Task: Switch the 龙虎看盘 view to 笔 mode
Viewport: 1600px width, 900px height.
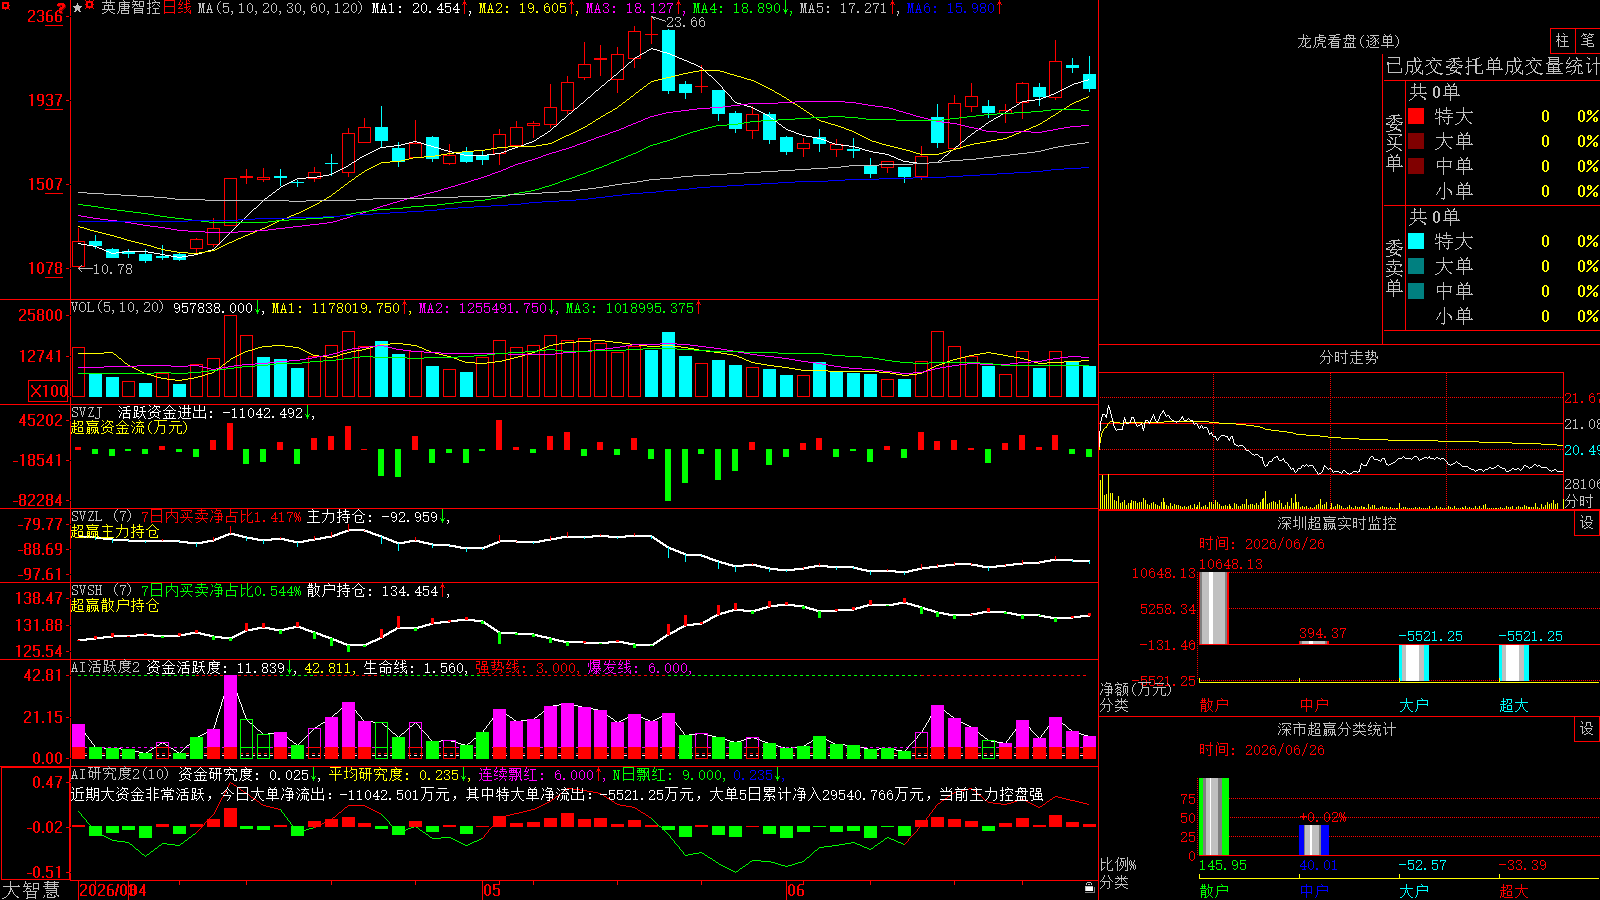Action: 1587,40
